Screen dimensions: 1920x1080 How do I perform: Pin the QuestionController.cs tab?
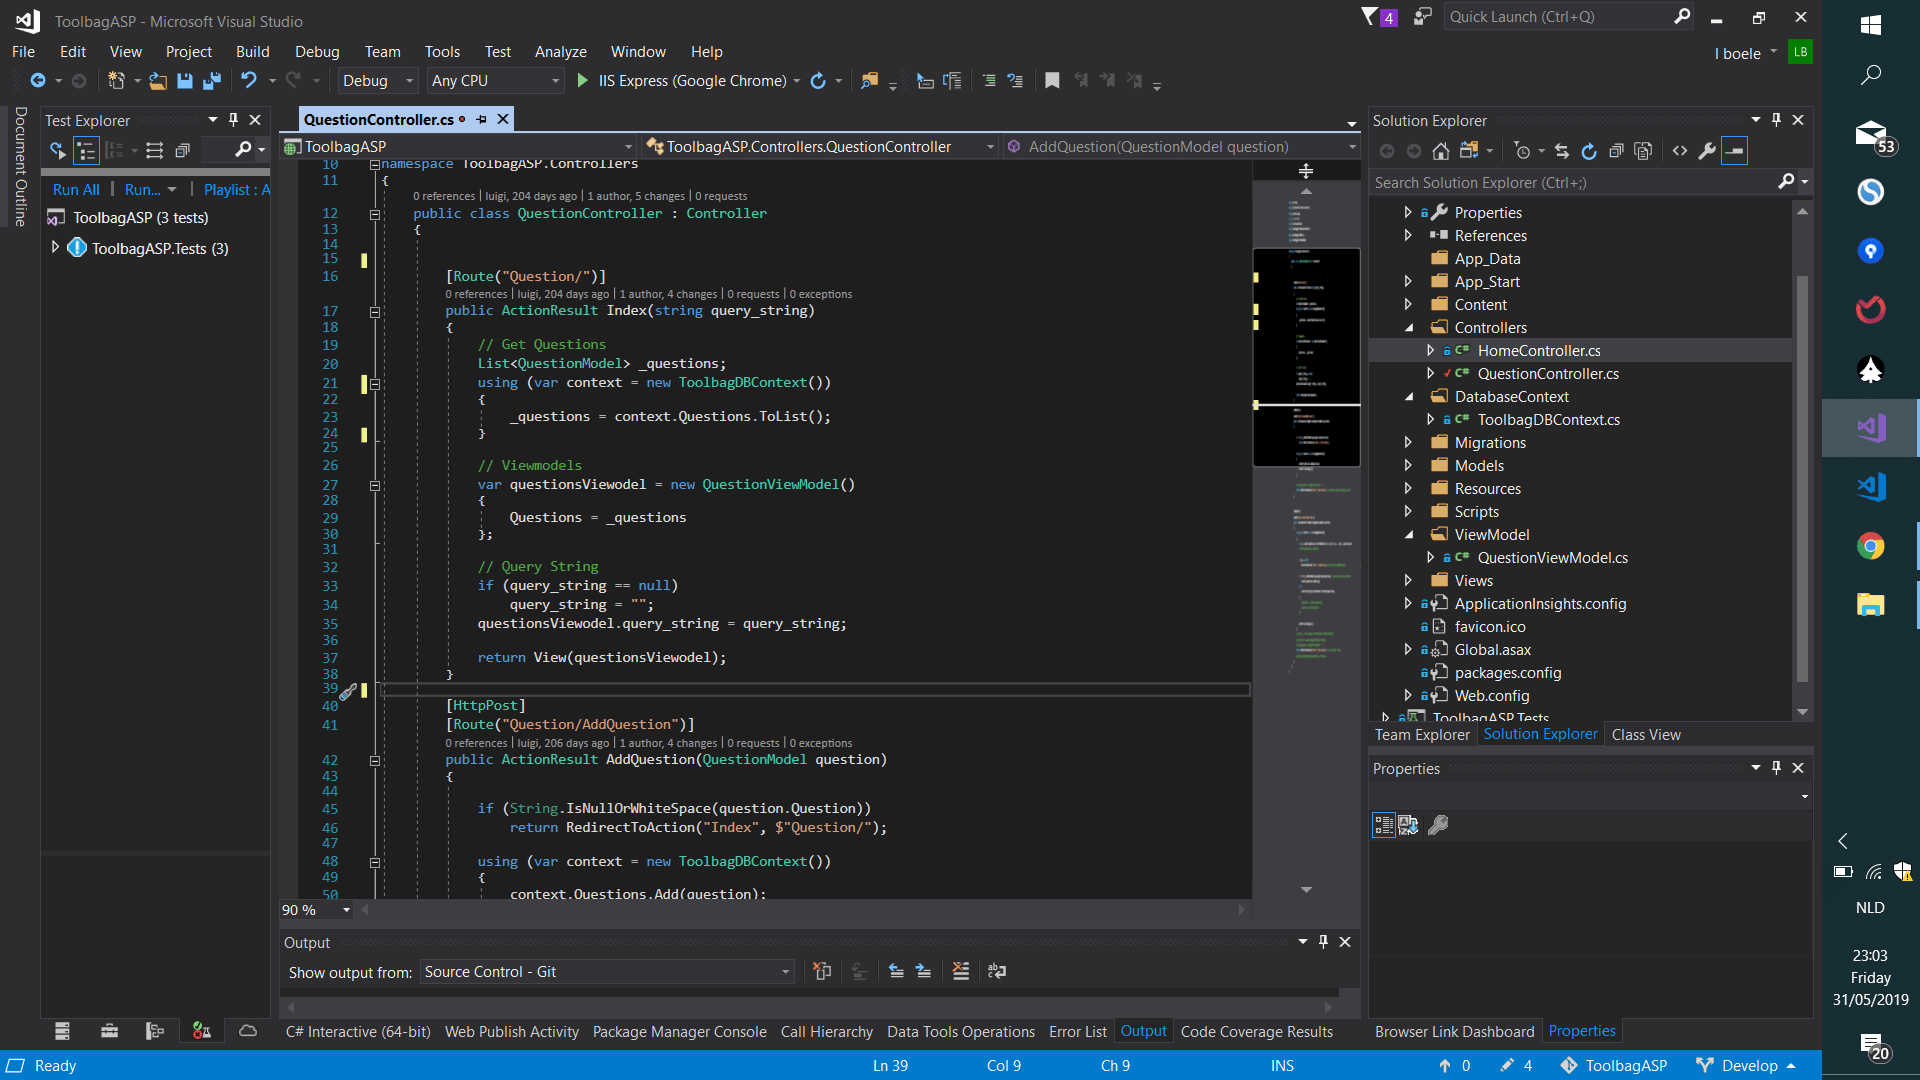tap(481, 119)
